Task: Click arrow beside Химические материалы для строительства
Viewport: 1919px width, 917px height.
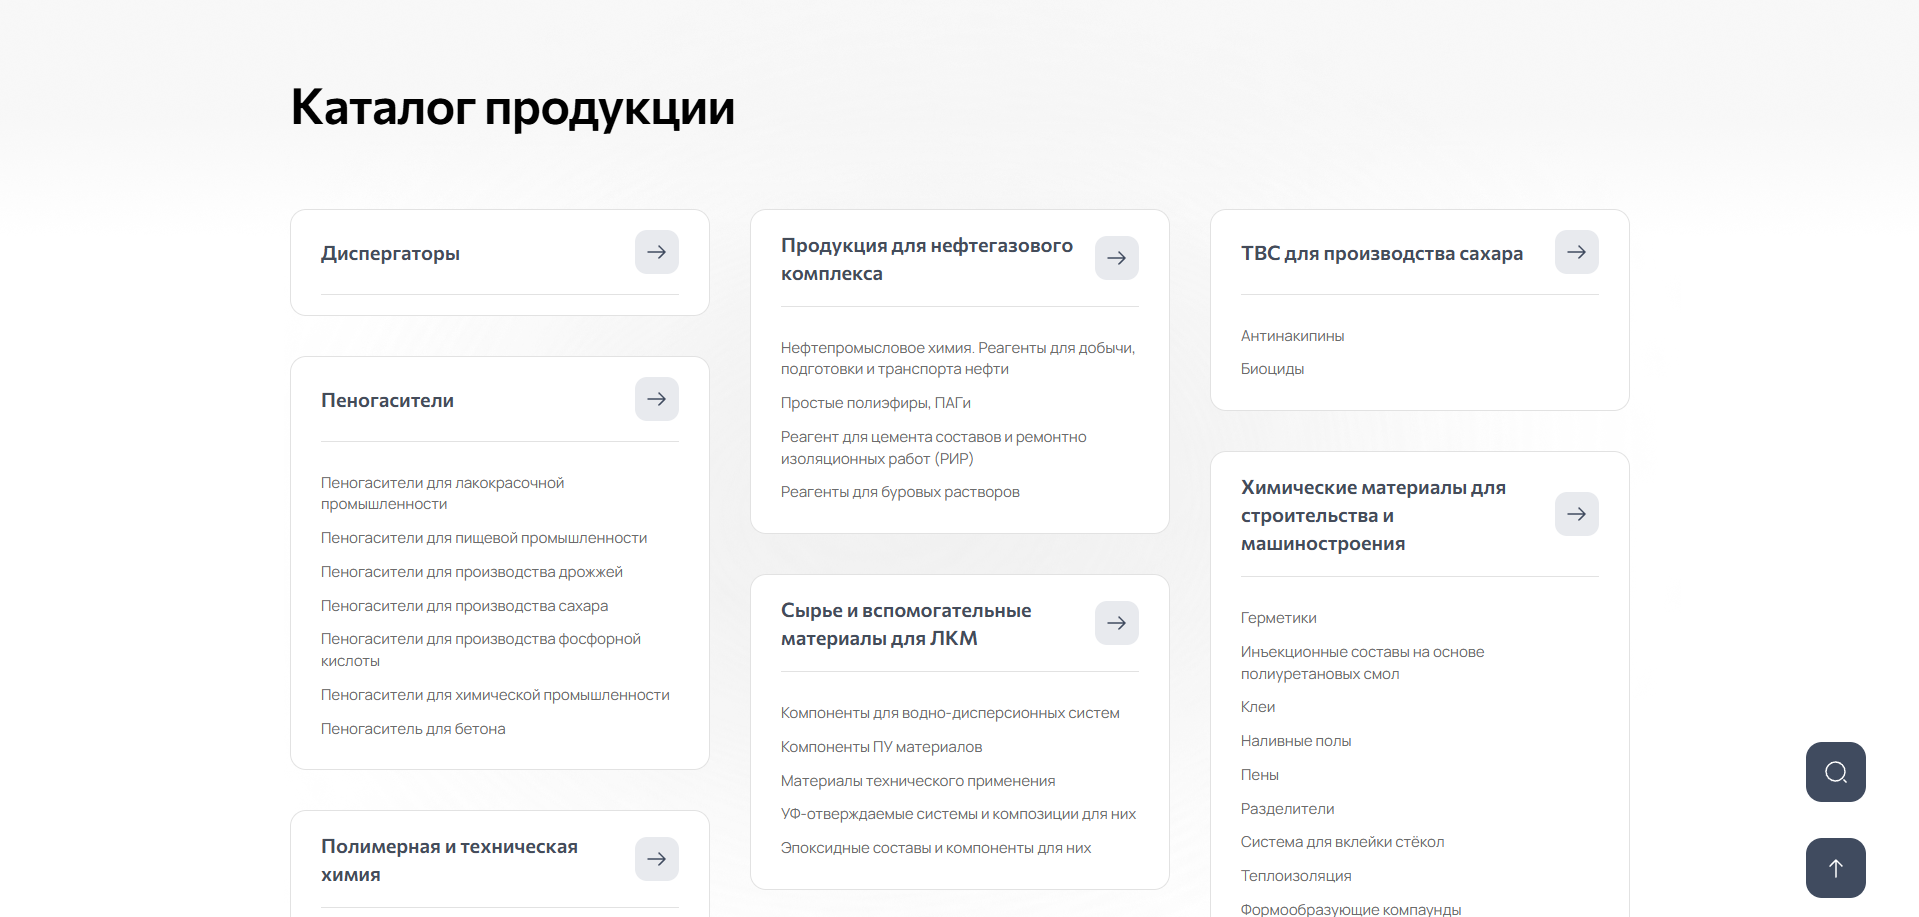Action: [x=1577, y=514]
